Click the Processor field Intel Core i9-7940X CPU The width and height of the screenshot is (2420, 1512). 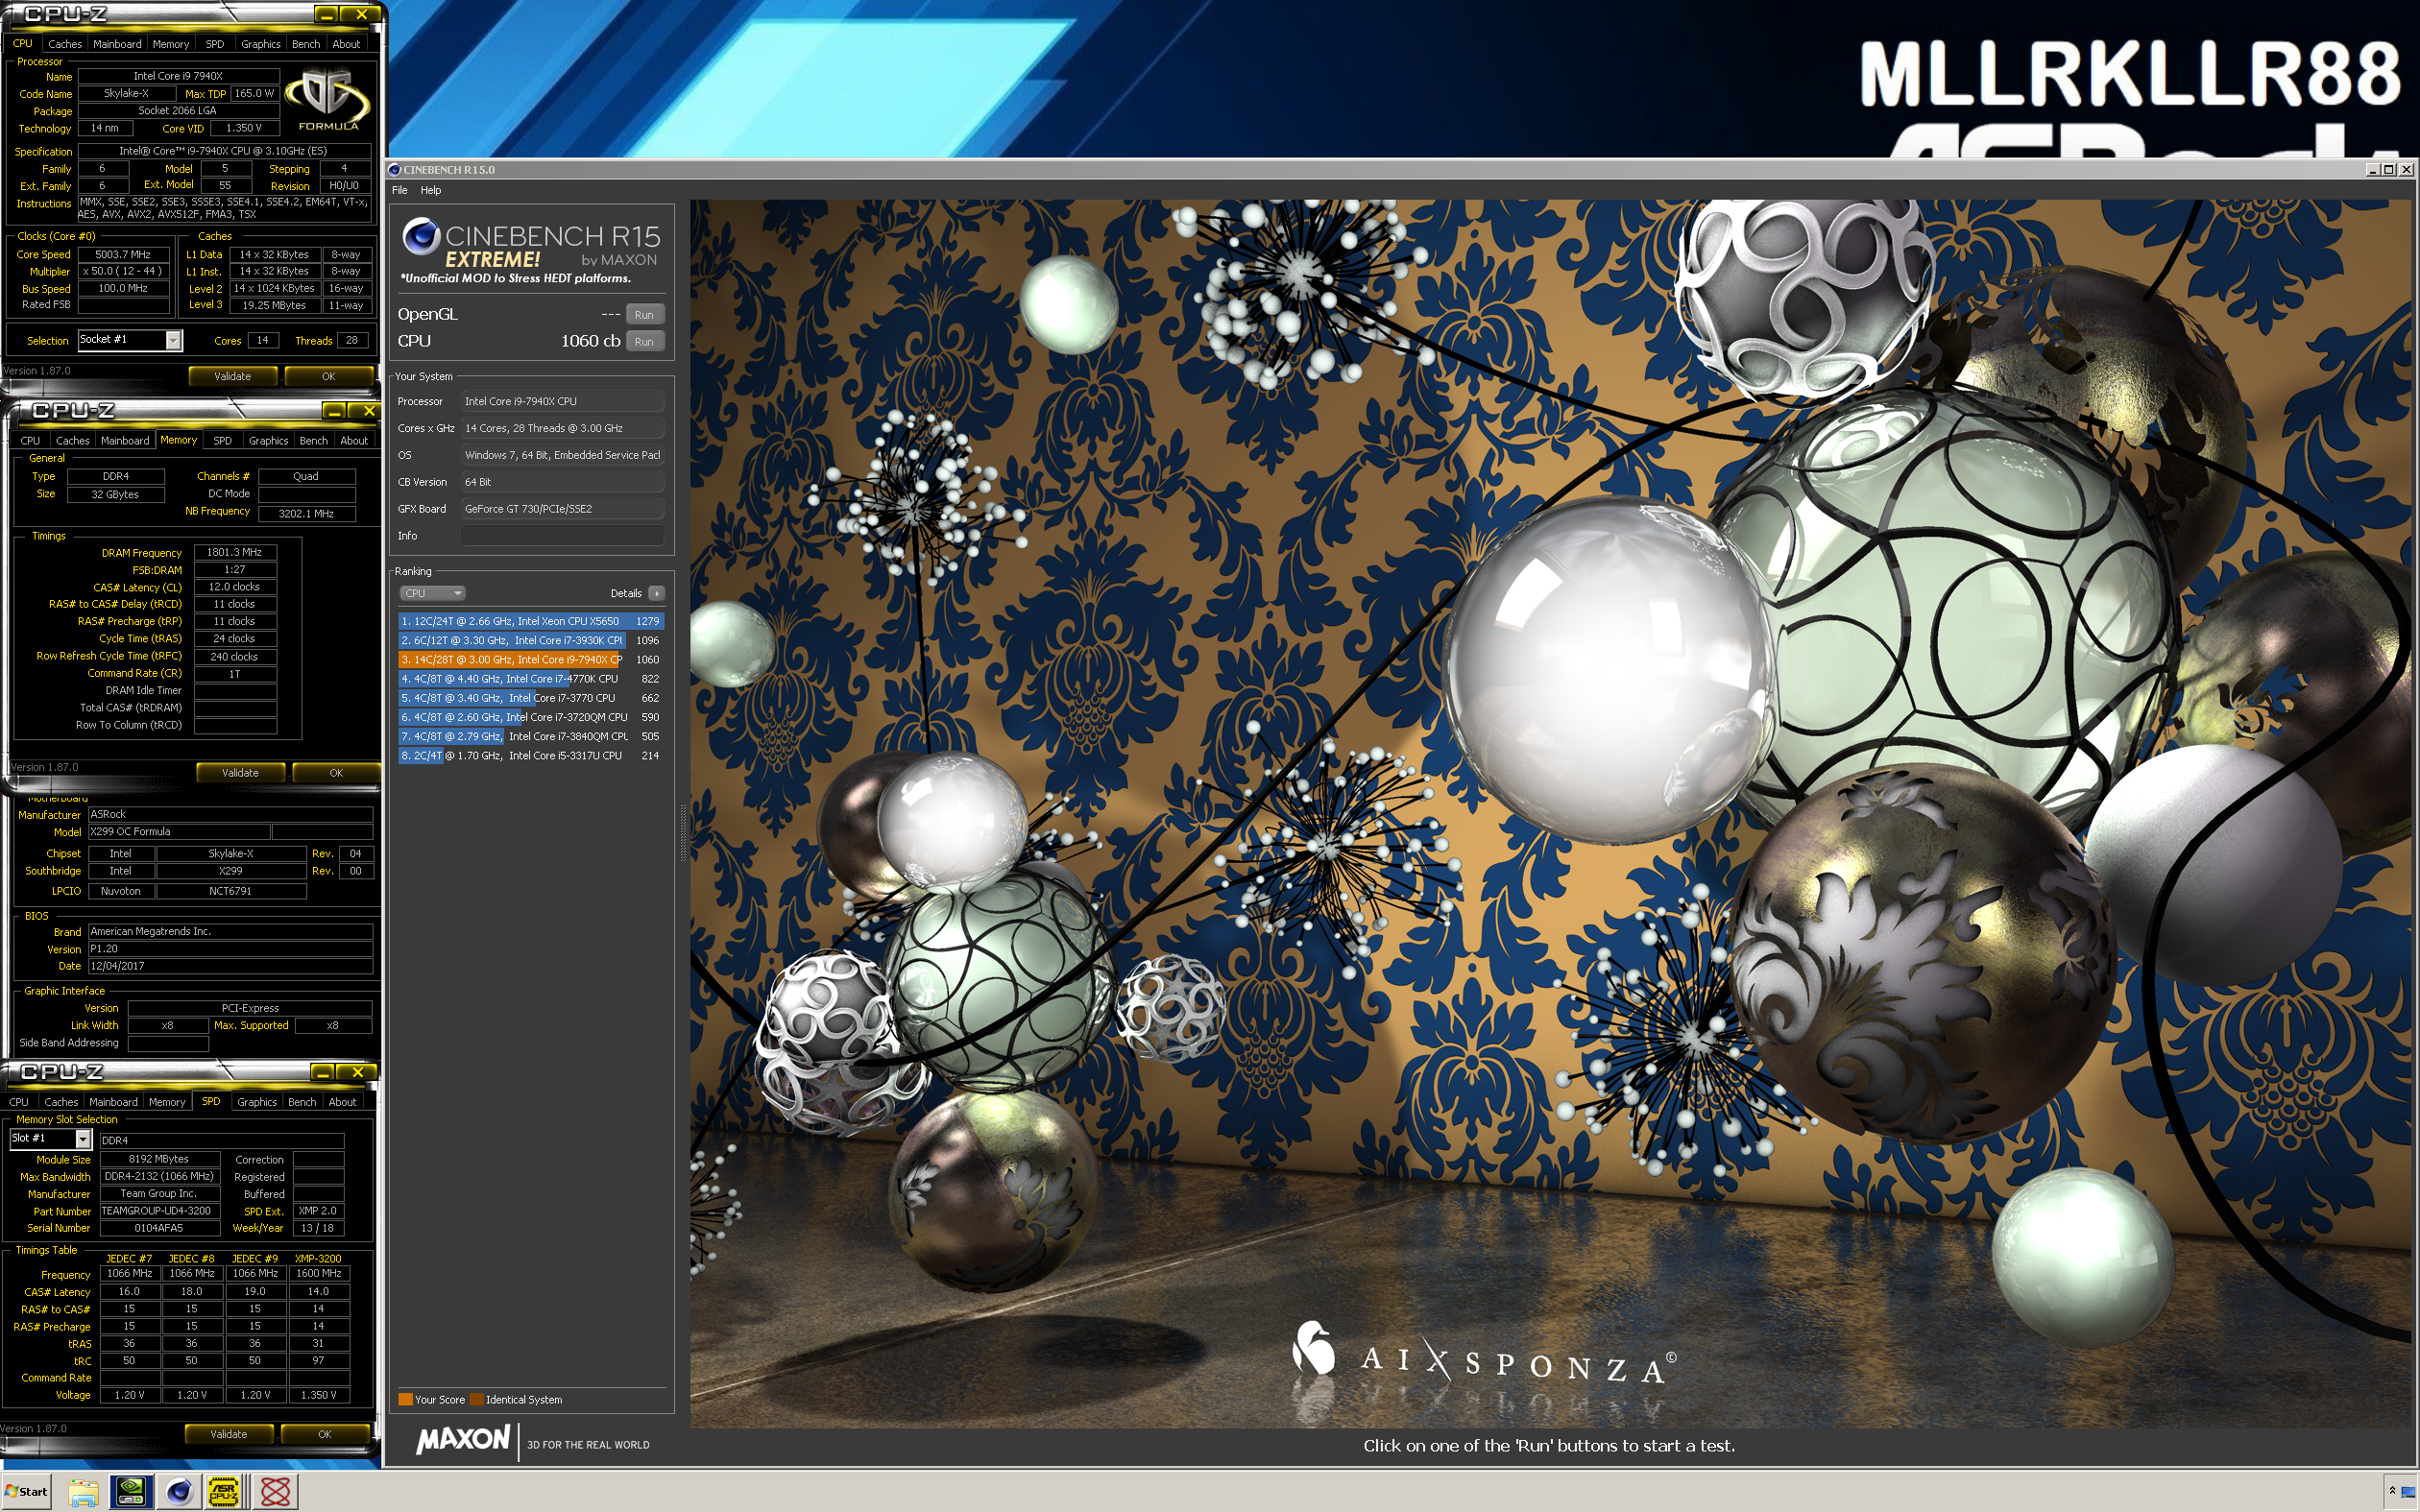pyautogui.click(x=562, y=401)
